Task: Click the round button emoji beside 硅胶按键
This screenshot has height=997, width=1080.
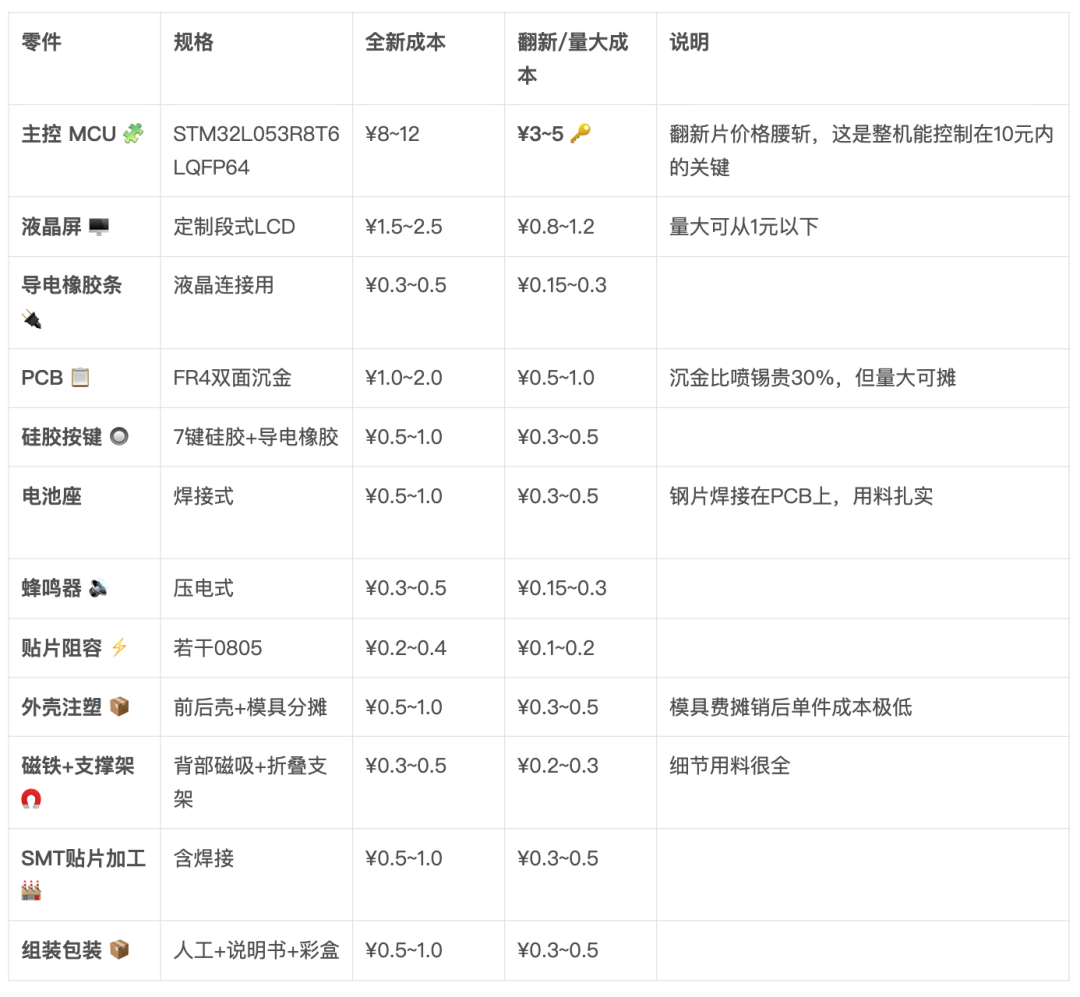Action: 119,437
